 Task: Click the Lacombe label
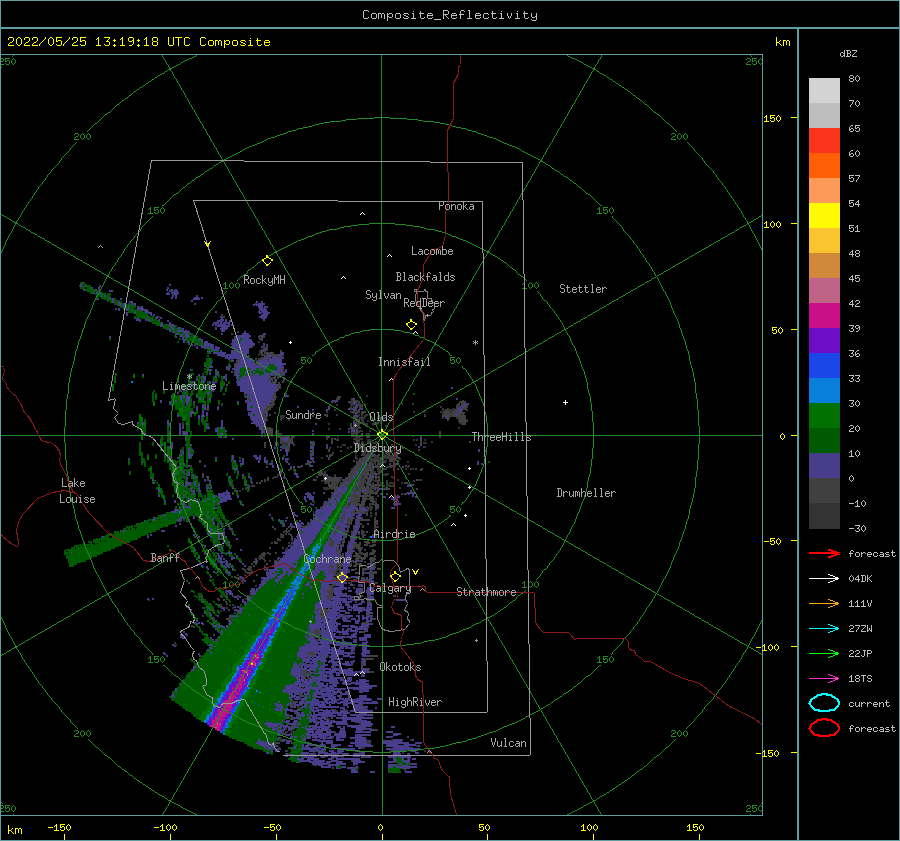tap(432, 251)
